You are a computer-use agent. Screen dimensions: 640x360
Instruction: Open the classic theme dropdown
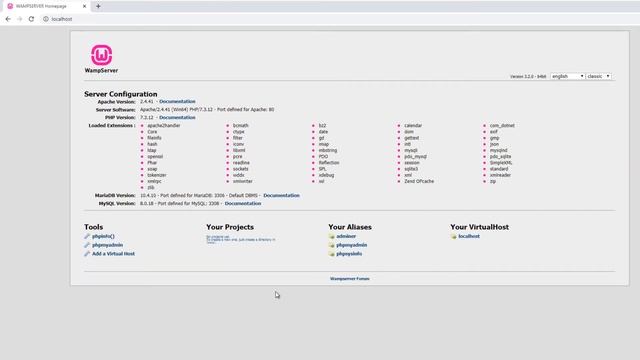tap(599, 76)
